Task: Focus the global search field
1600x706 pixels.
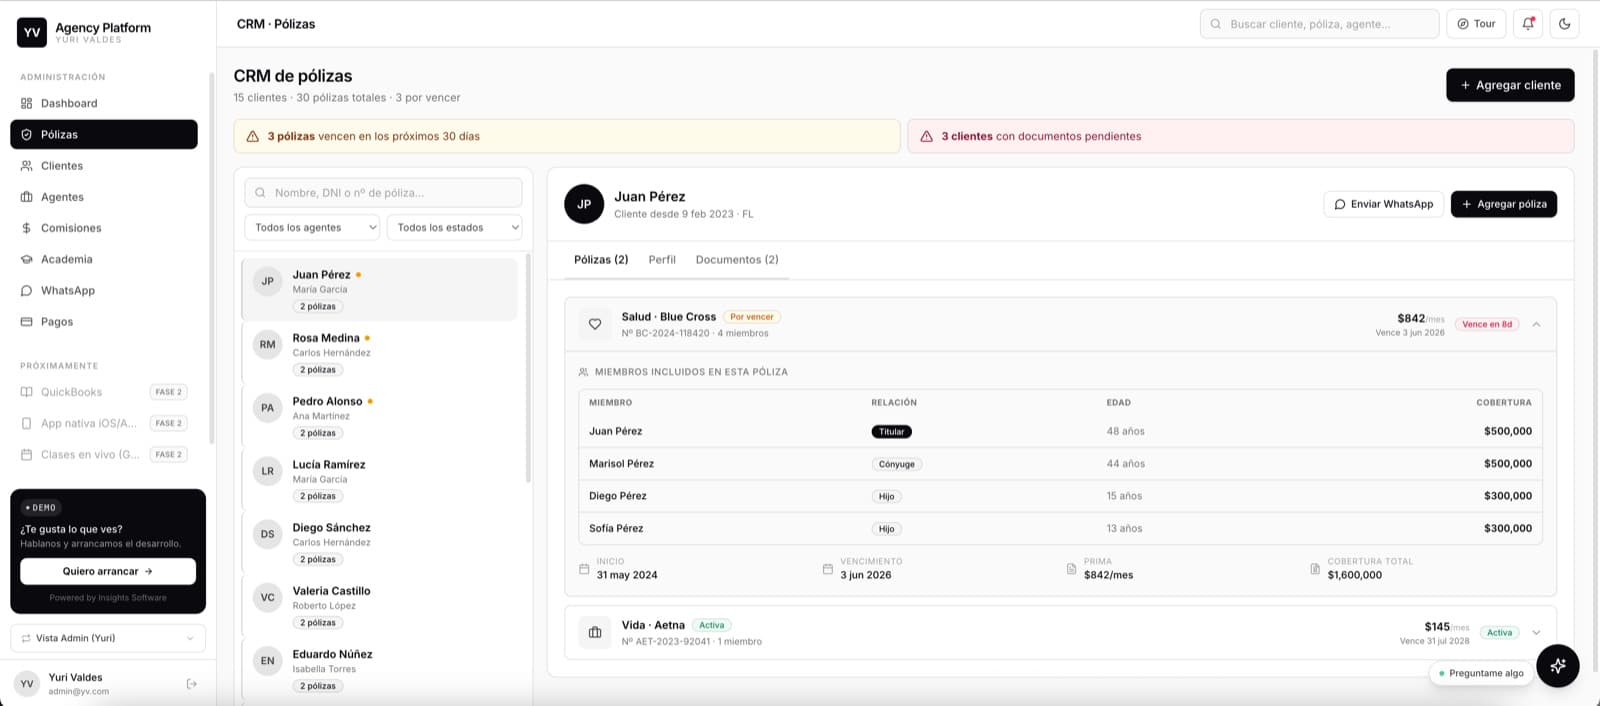Action: 1319,24
